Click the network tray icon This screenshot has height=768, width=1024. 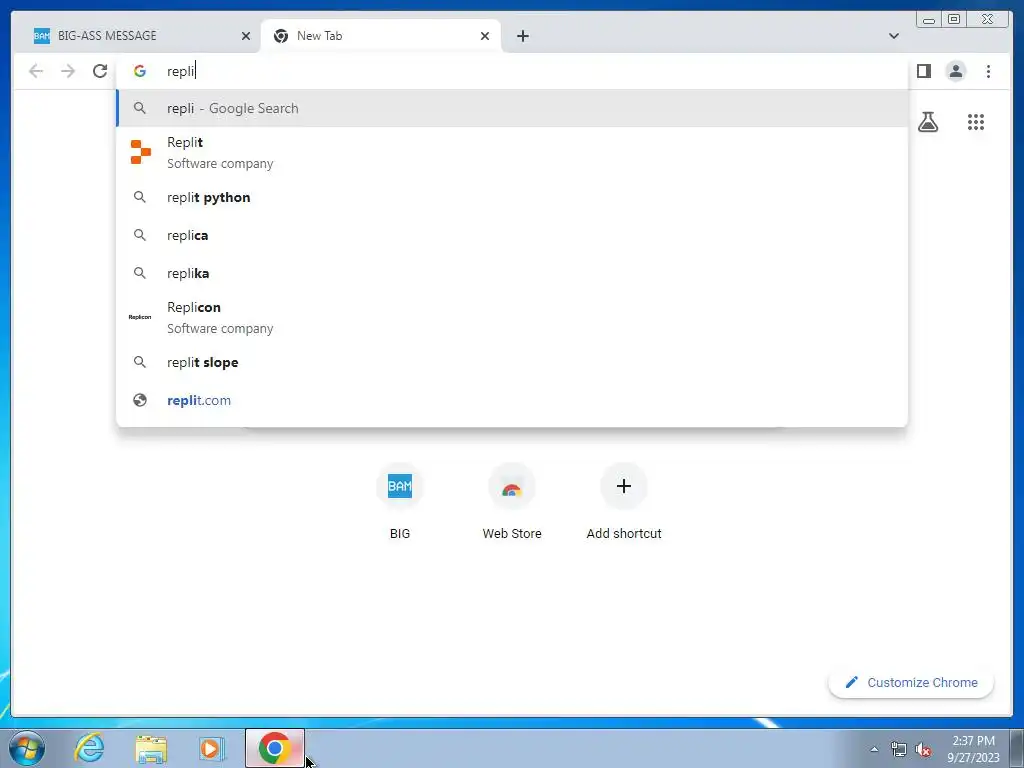pos(899,750)
